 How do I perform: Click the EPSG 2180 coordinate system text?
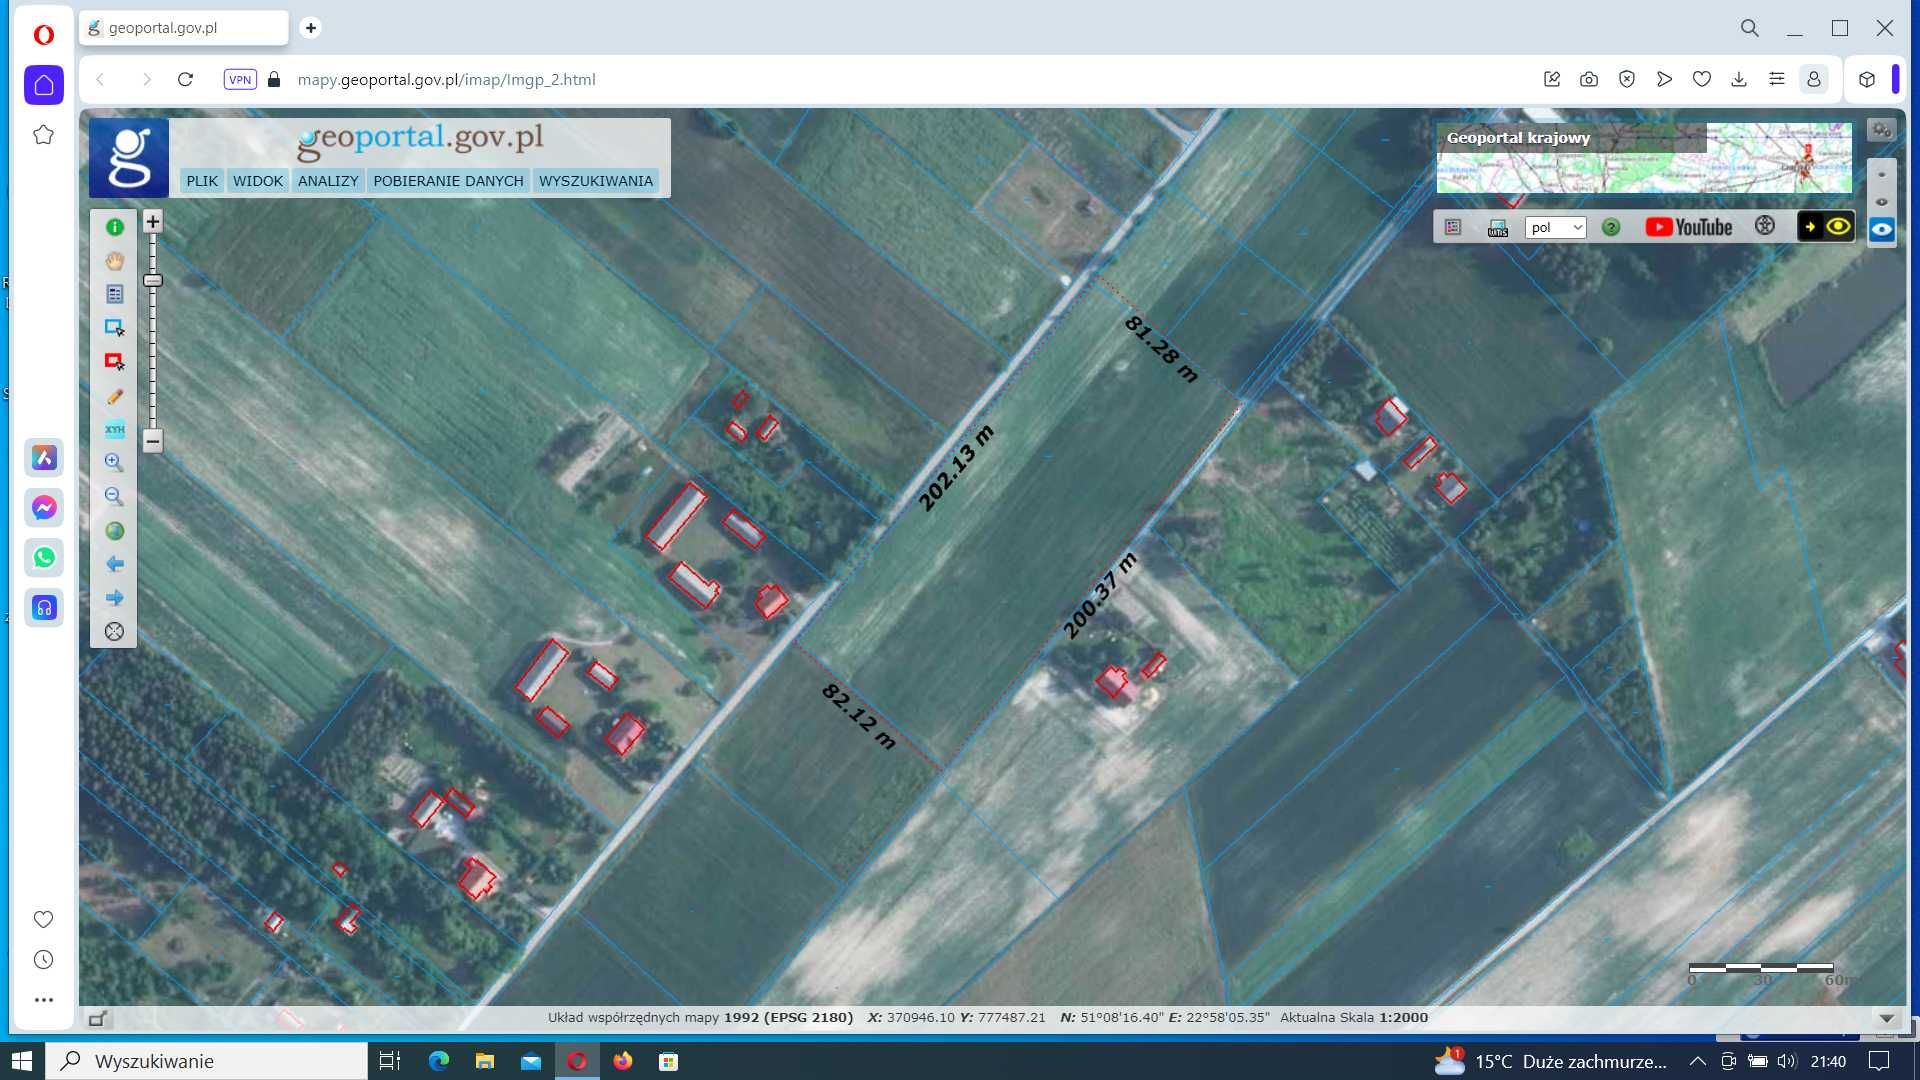click(808, 1018)
